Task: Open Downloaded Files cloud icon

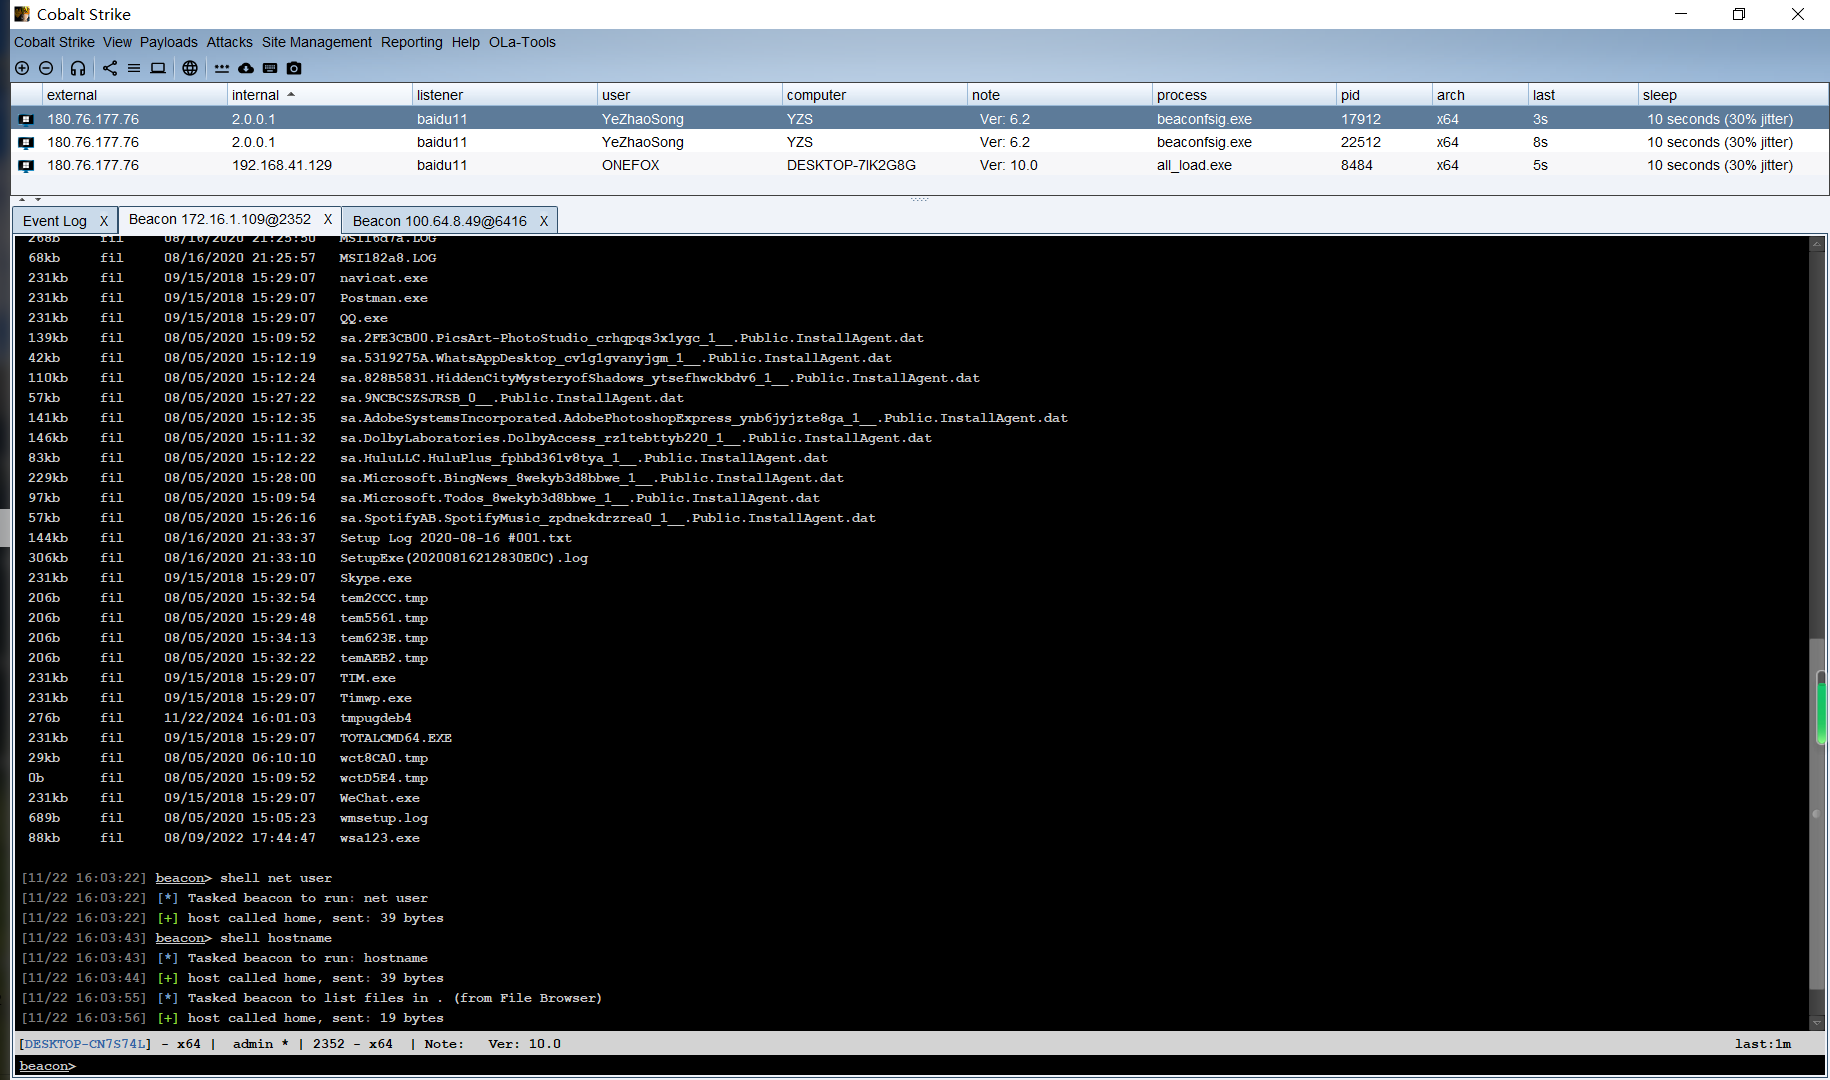Action: click(246, 68)
